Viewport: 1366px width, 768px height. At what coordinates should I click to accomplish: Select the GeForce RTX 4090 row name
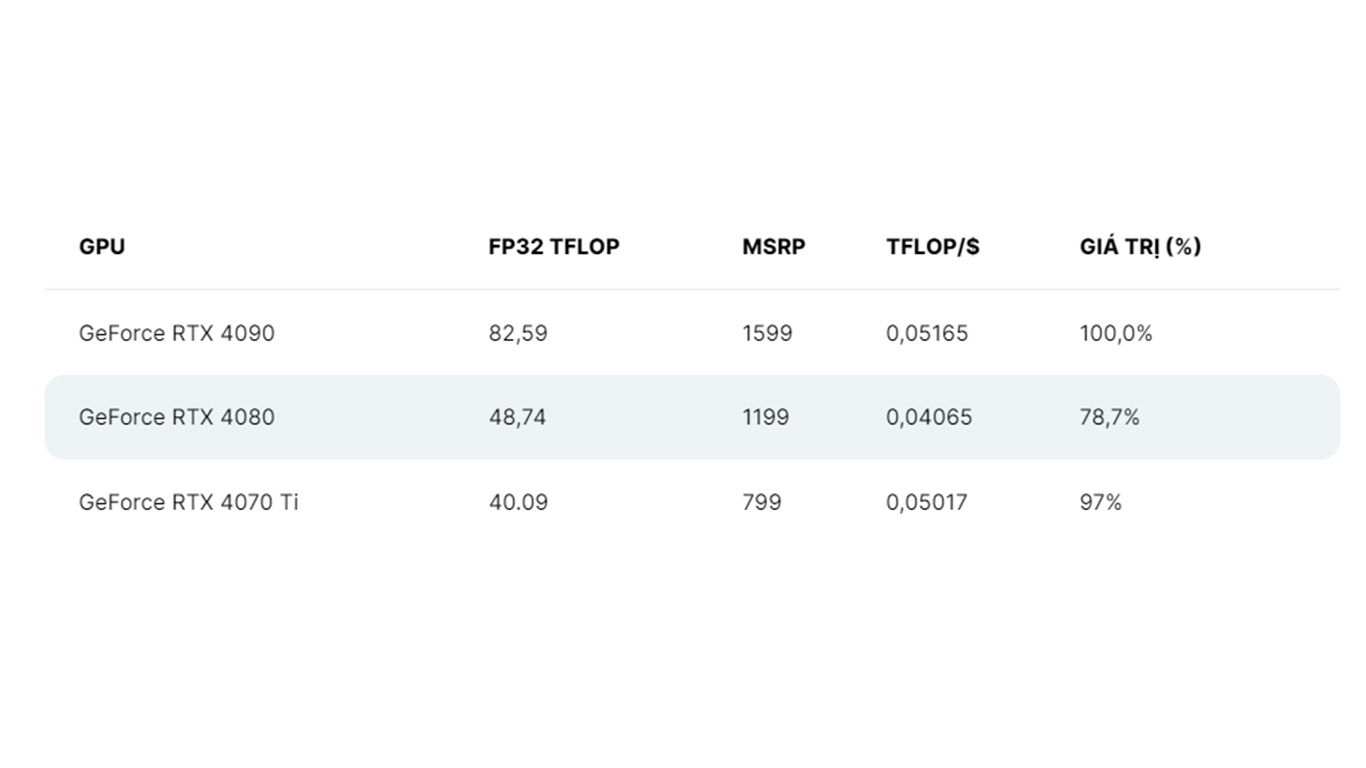pyautogui.click(x=177, y=333)
